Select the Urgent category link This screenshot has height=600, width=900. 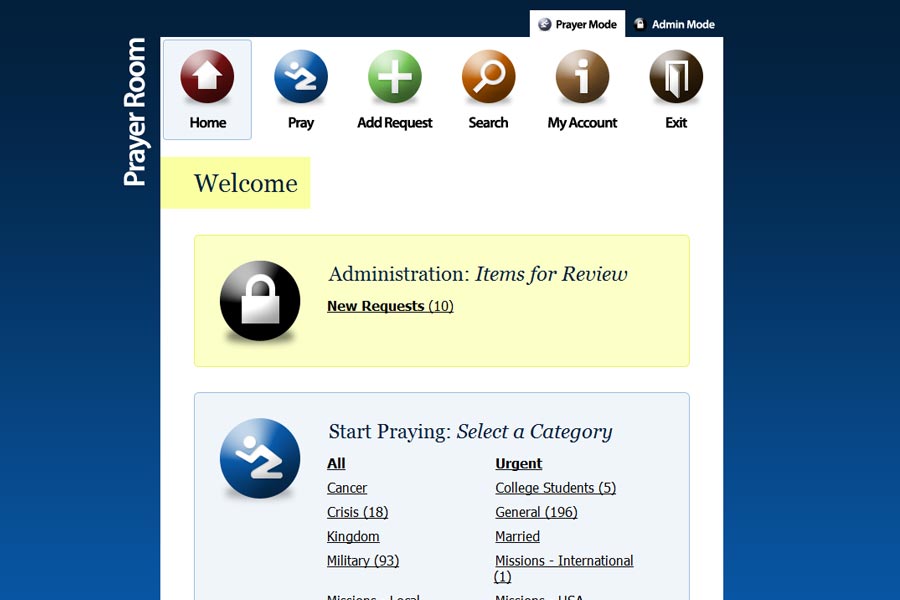518,463
